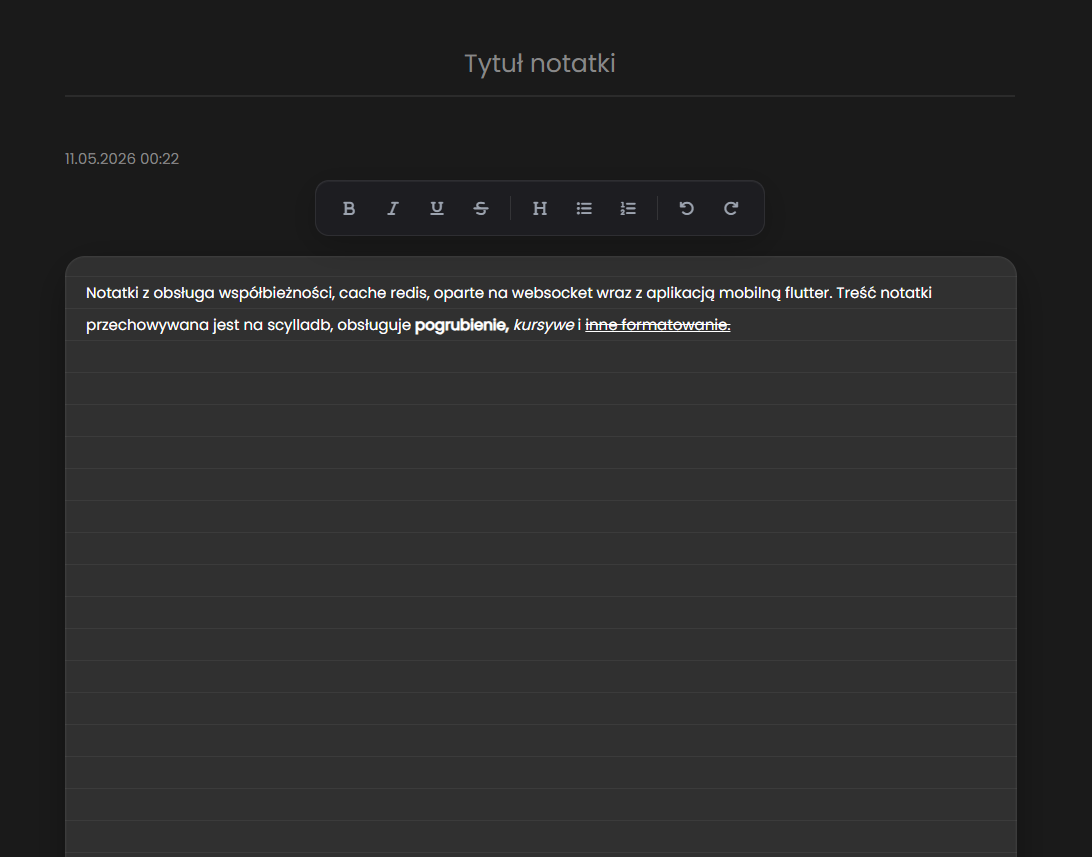Click the struck-through text 'inne formatowanie.'
This screenshot has width=1092, height=857.
[x=657, y=325]
